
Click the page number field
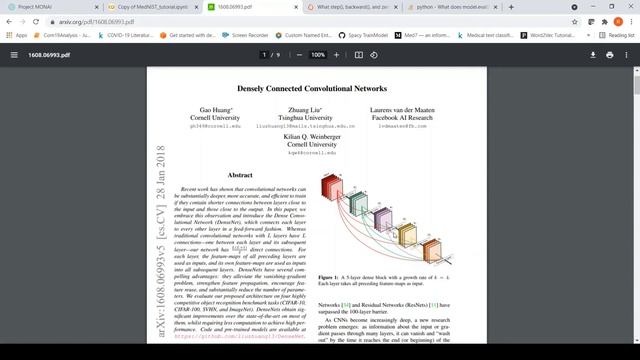click(x=264, y=55)
